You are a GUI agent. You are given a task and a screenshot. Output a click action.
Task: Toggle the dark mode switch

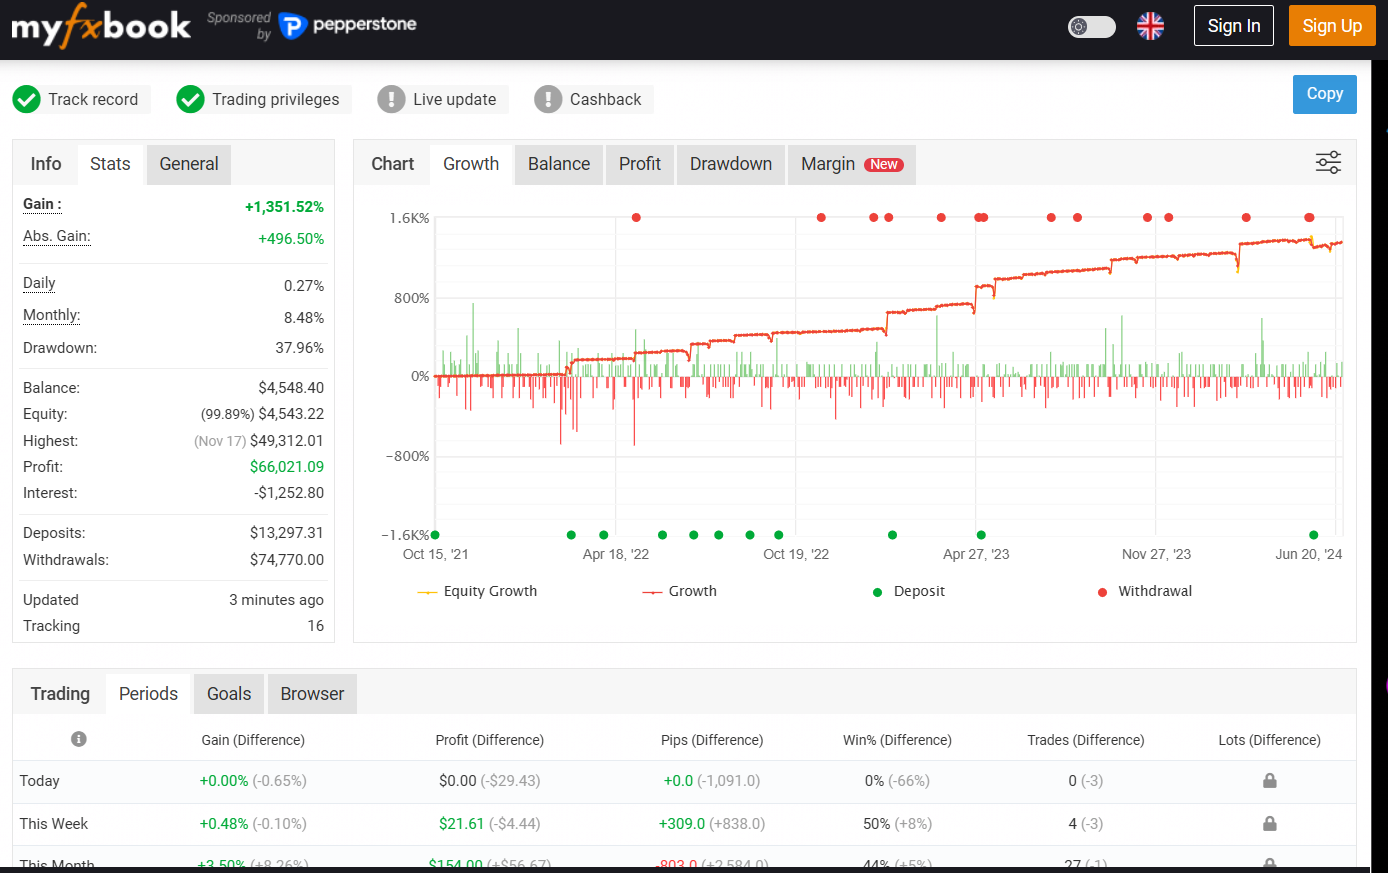[1091, 27]
